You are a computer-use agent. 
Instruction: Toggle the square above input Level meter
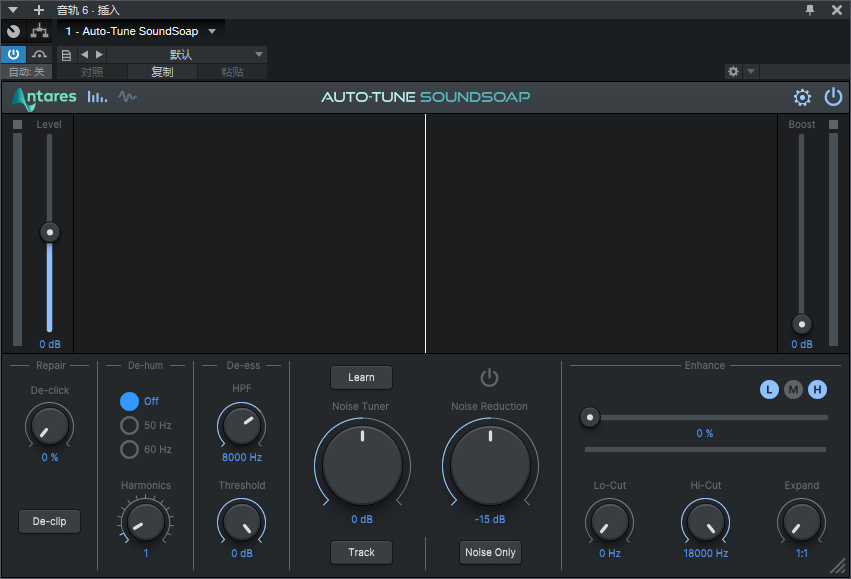[x=17, y=124]
